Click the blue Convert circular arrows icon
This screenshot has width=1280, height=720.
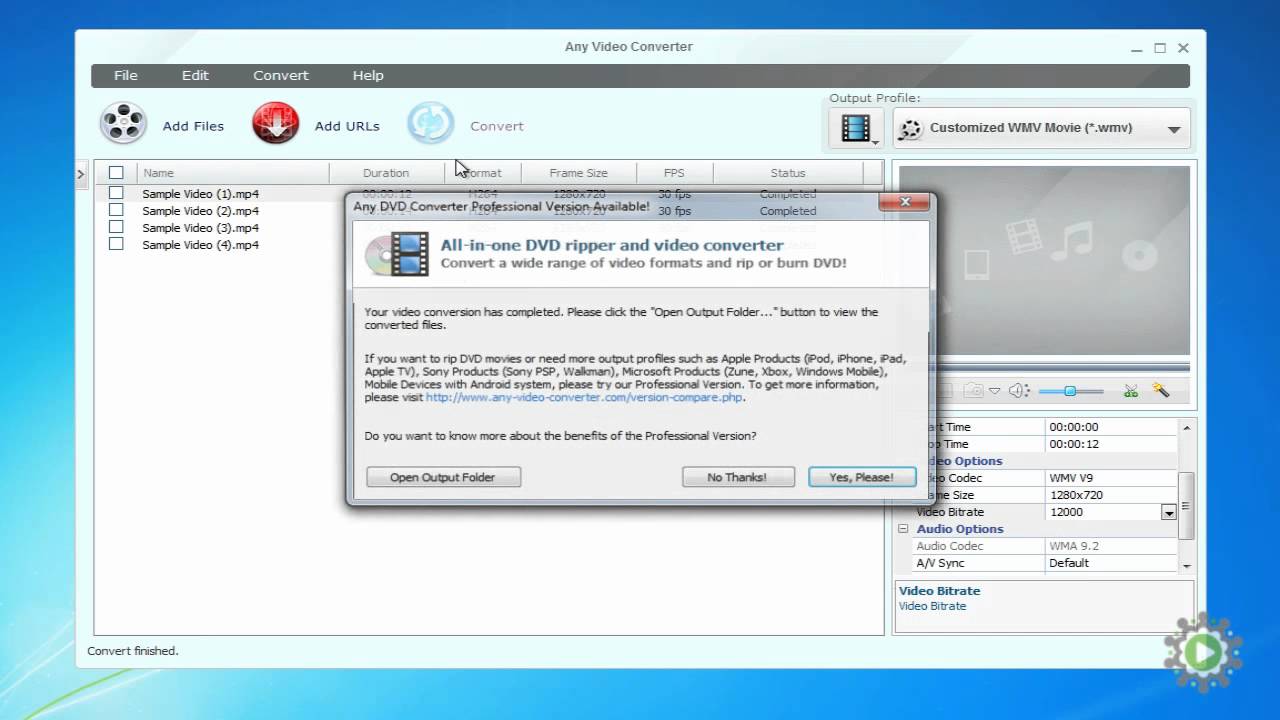[431, 124]
